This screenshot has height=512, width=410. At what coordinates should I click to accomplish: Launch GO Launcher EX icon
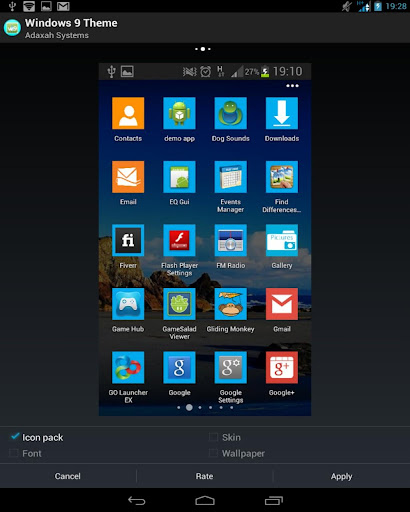(128, 368)
